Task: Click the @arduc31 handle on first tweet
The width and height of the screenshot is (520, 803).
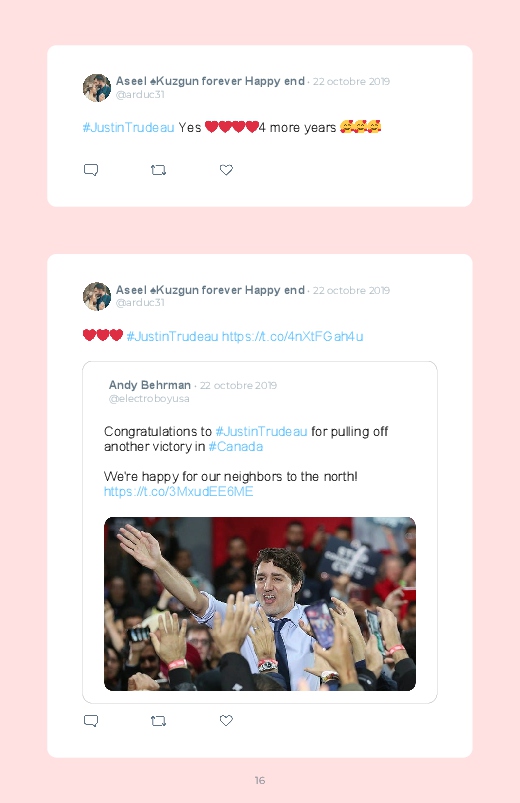Action: tap(140, 94)
